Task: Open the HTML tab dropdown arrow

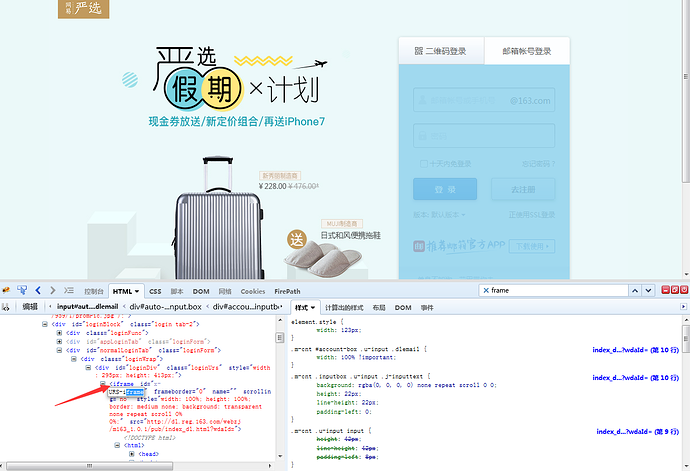Action: (x=137, y=291)
